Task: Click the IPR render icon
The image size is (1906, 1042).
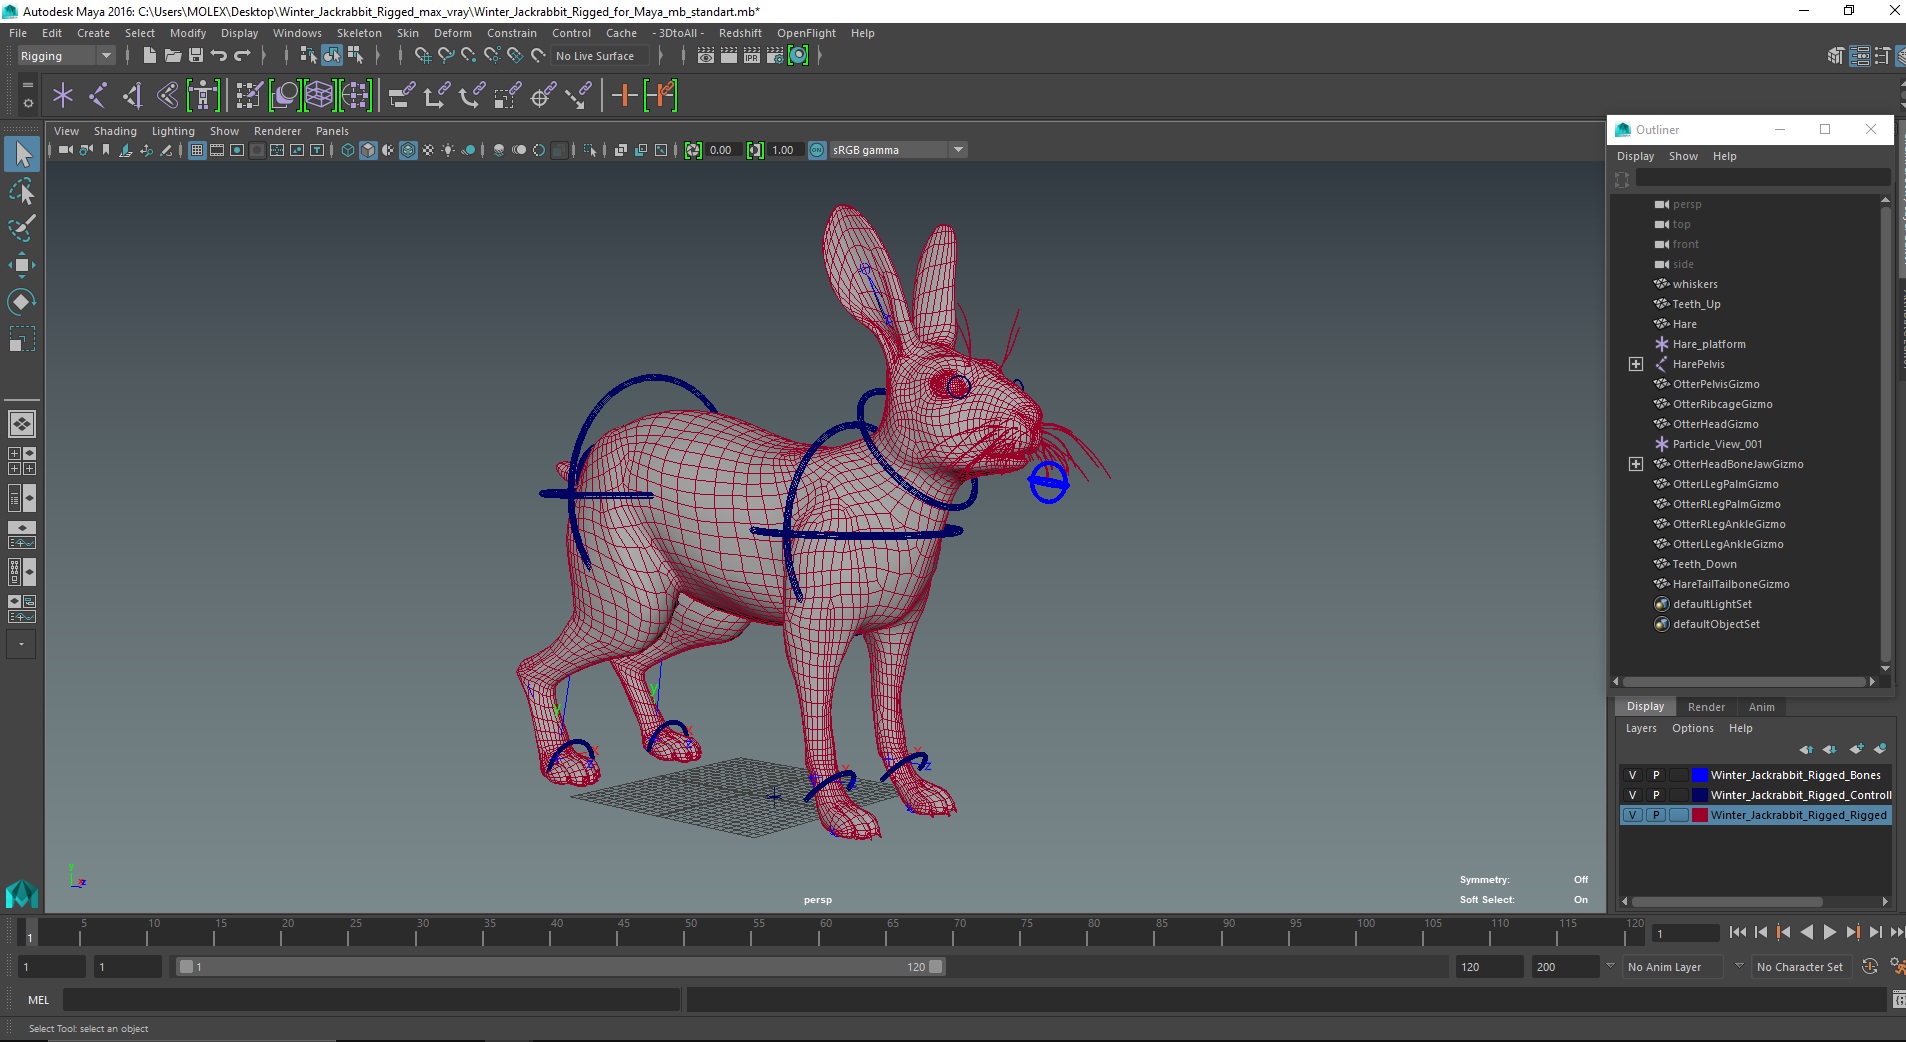Action: point(752,56)
